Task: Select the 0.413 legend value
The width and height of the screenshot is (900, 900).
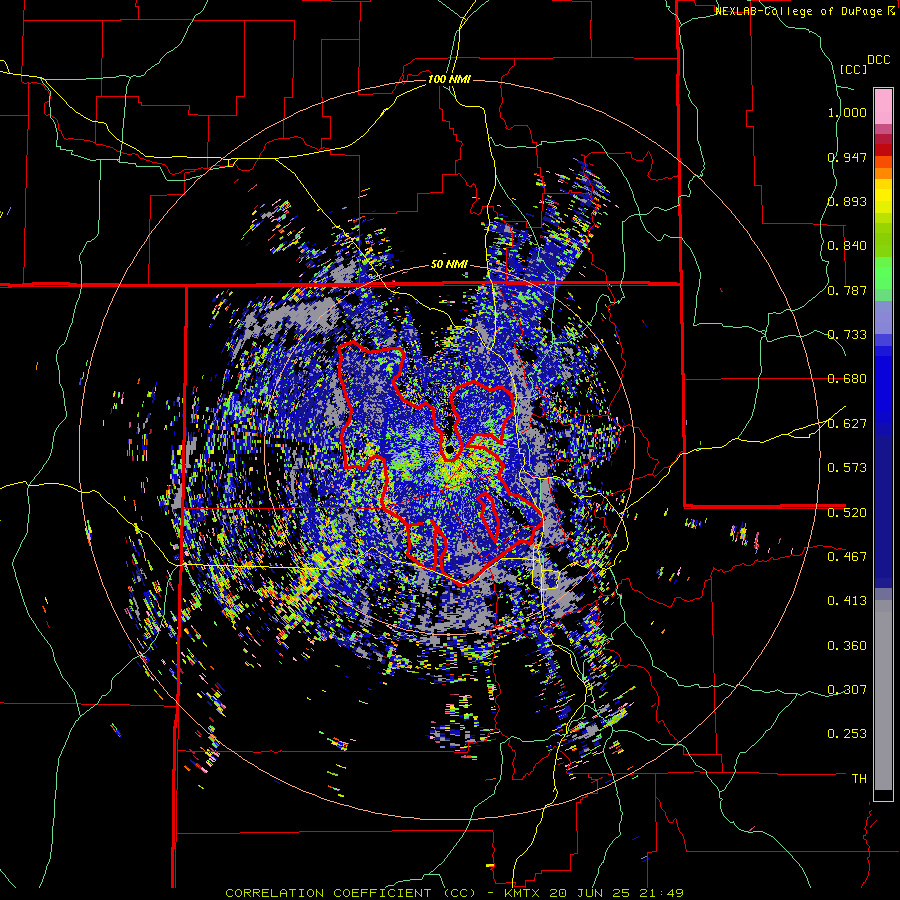Action: pos(847,601)
